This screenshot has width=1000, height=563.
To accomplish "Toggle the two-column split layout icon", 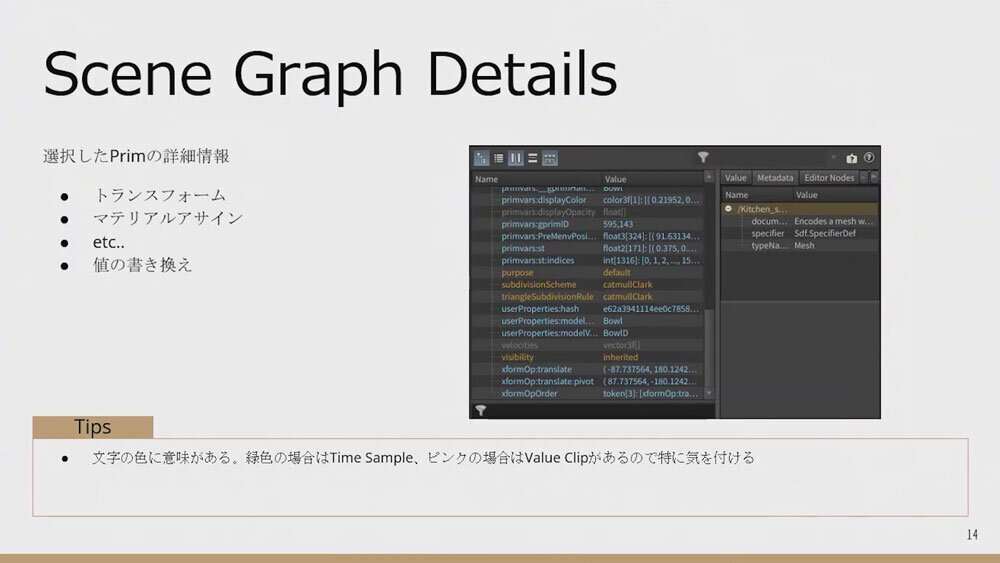I will pyautogui.click(x=516, y=158).
